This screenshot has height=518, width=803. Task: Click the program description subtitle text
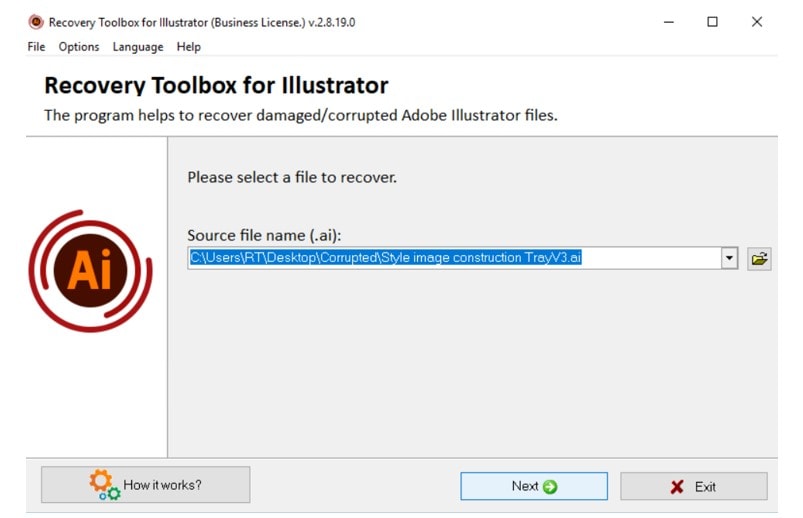coord(301,115)
